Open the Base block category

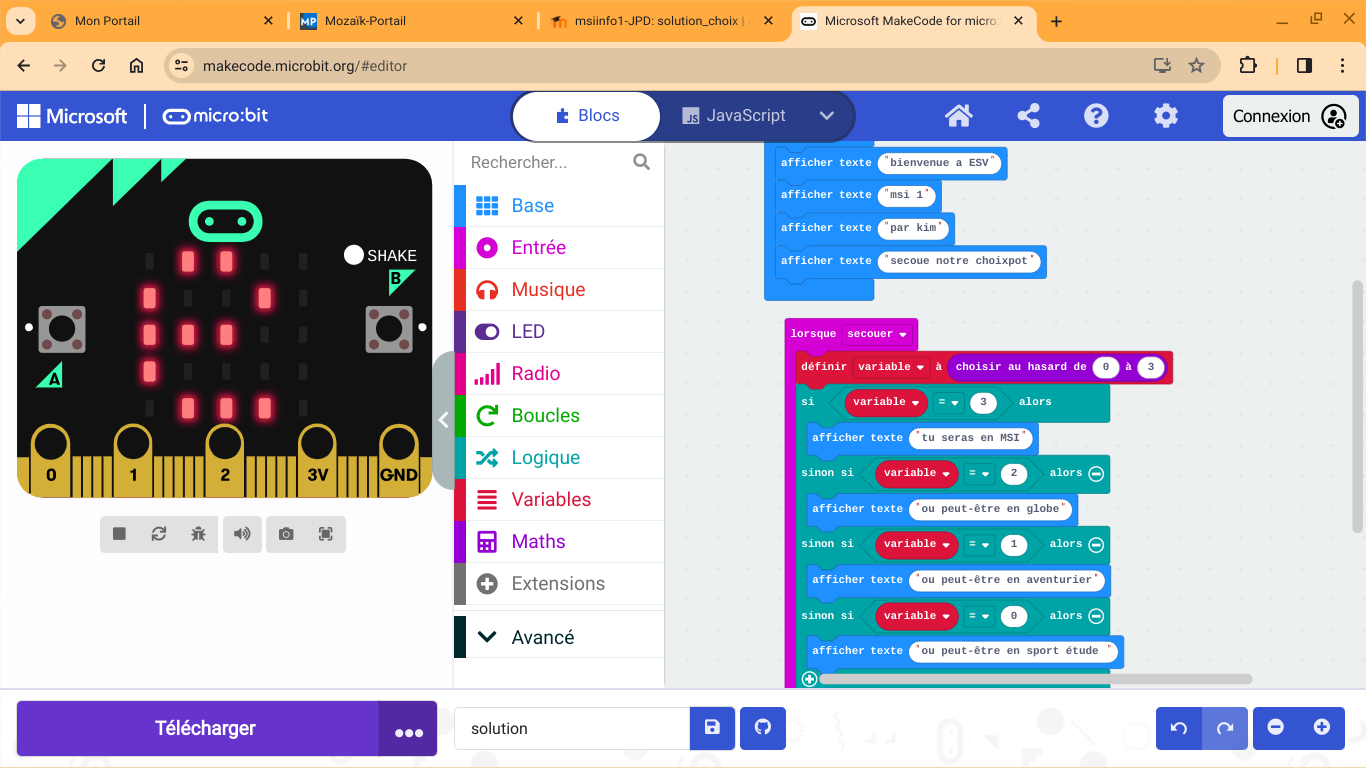559,205
